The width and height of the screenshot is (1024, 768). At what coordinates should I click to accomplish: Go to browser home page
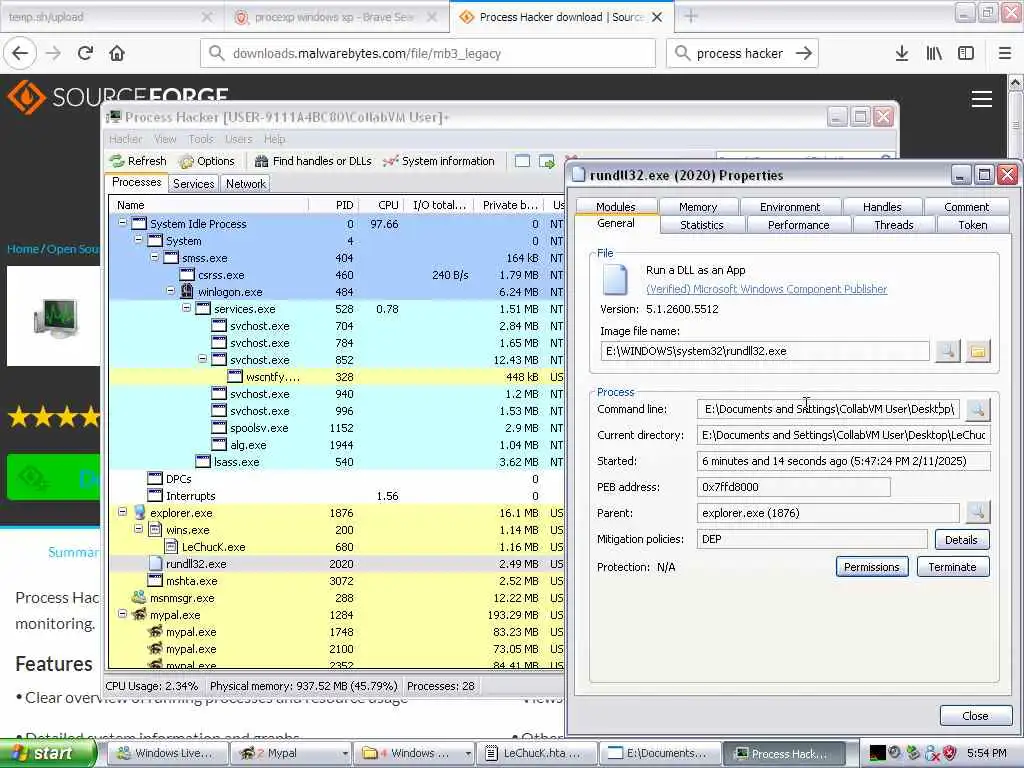[117, 53]
